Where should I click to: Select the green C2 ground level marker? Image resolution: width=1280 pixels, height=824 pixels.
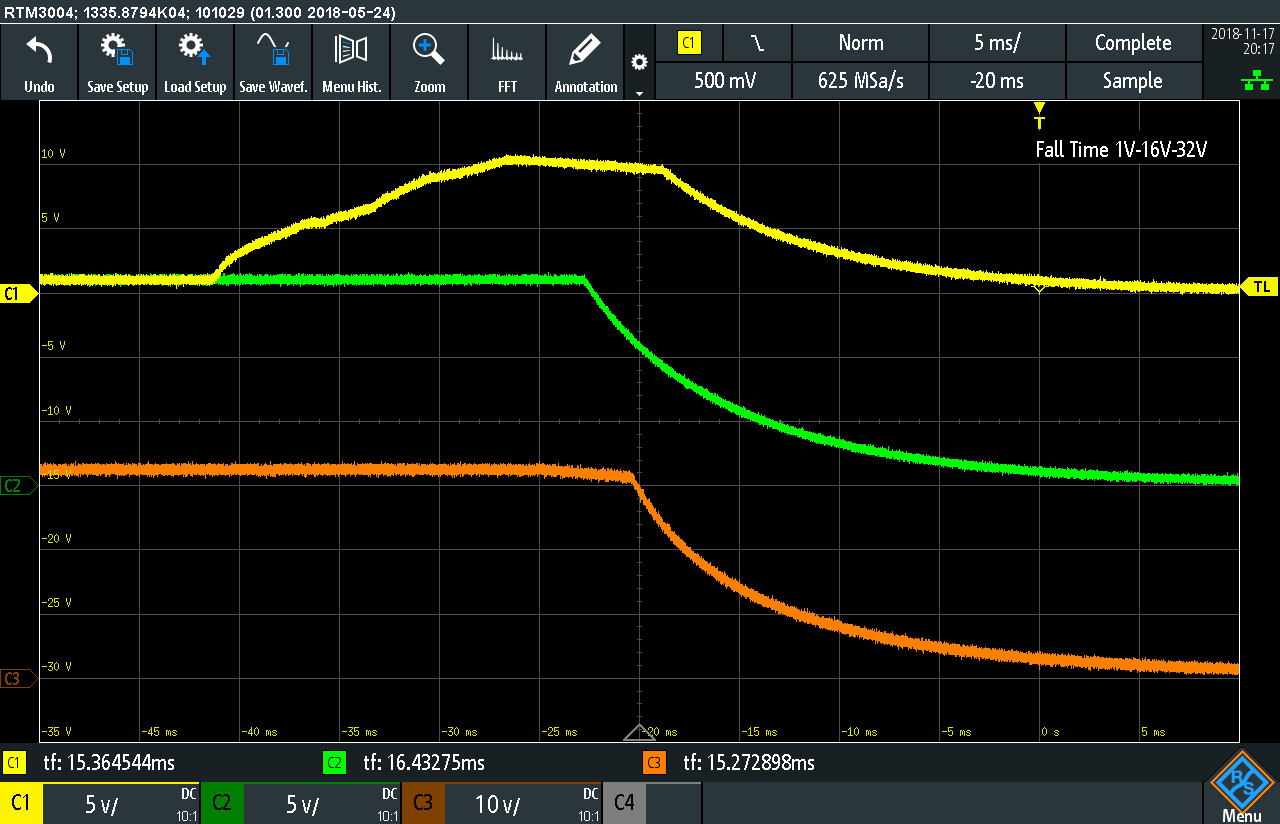coord(18,486)
